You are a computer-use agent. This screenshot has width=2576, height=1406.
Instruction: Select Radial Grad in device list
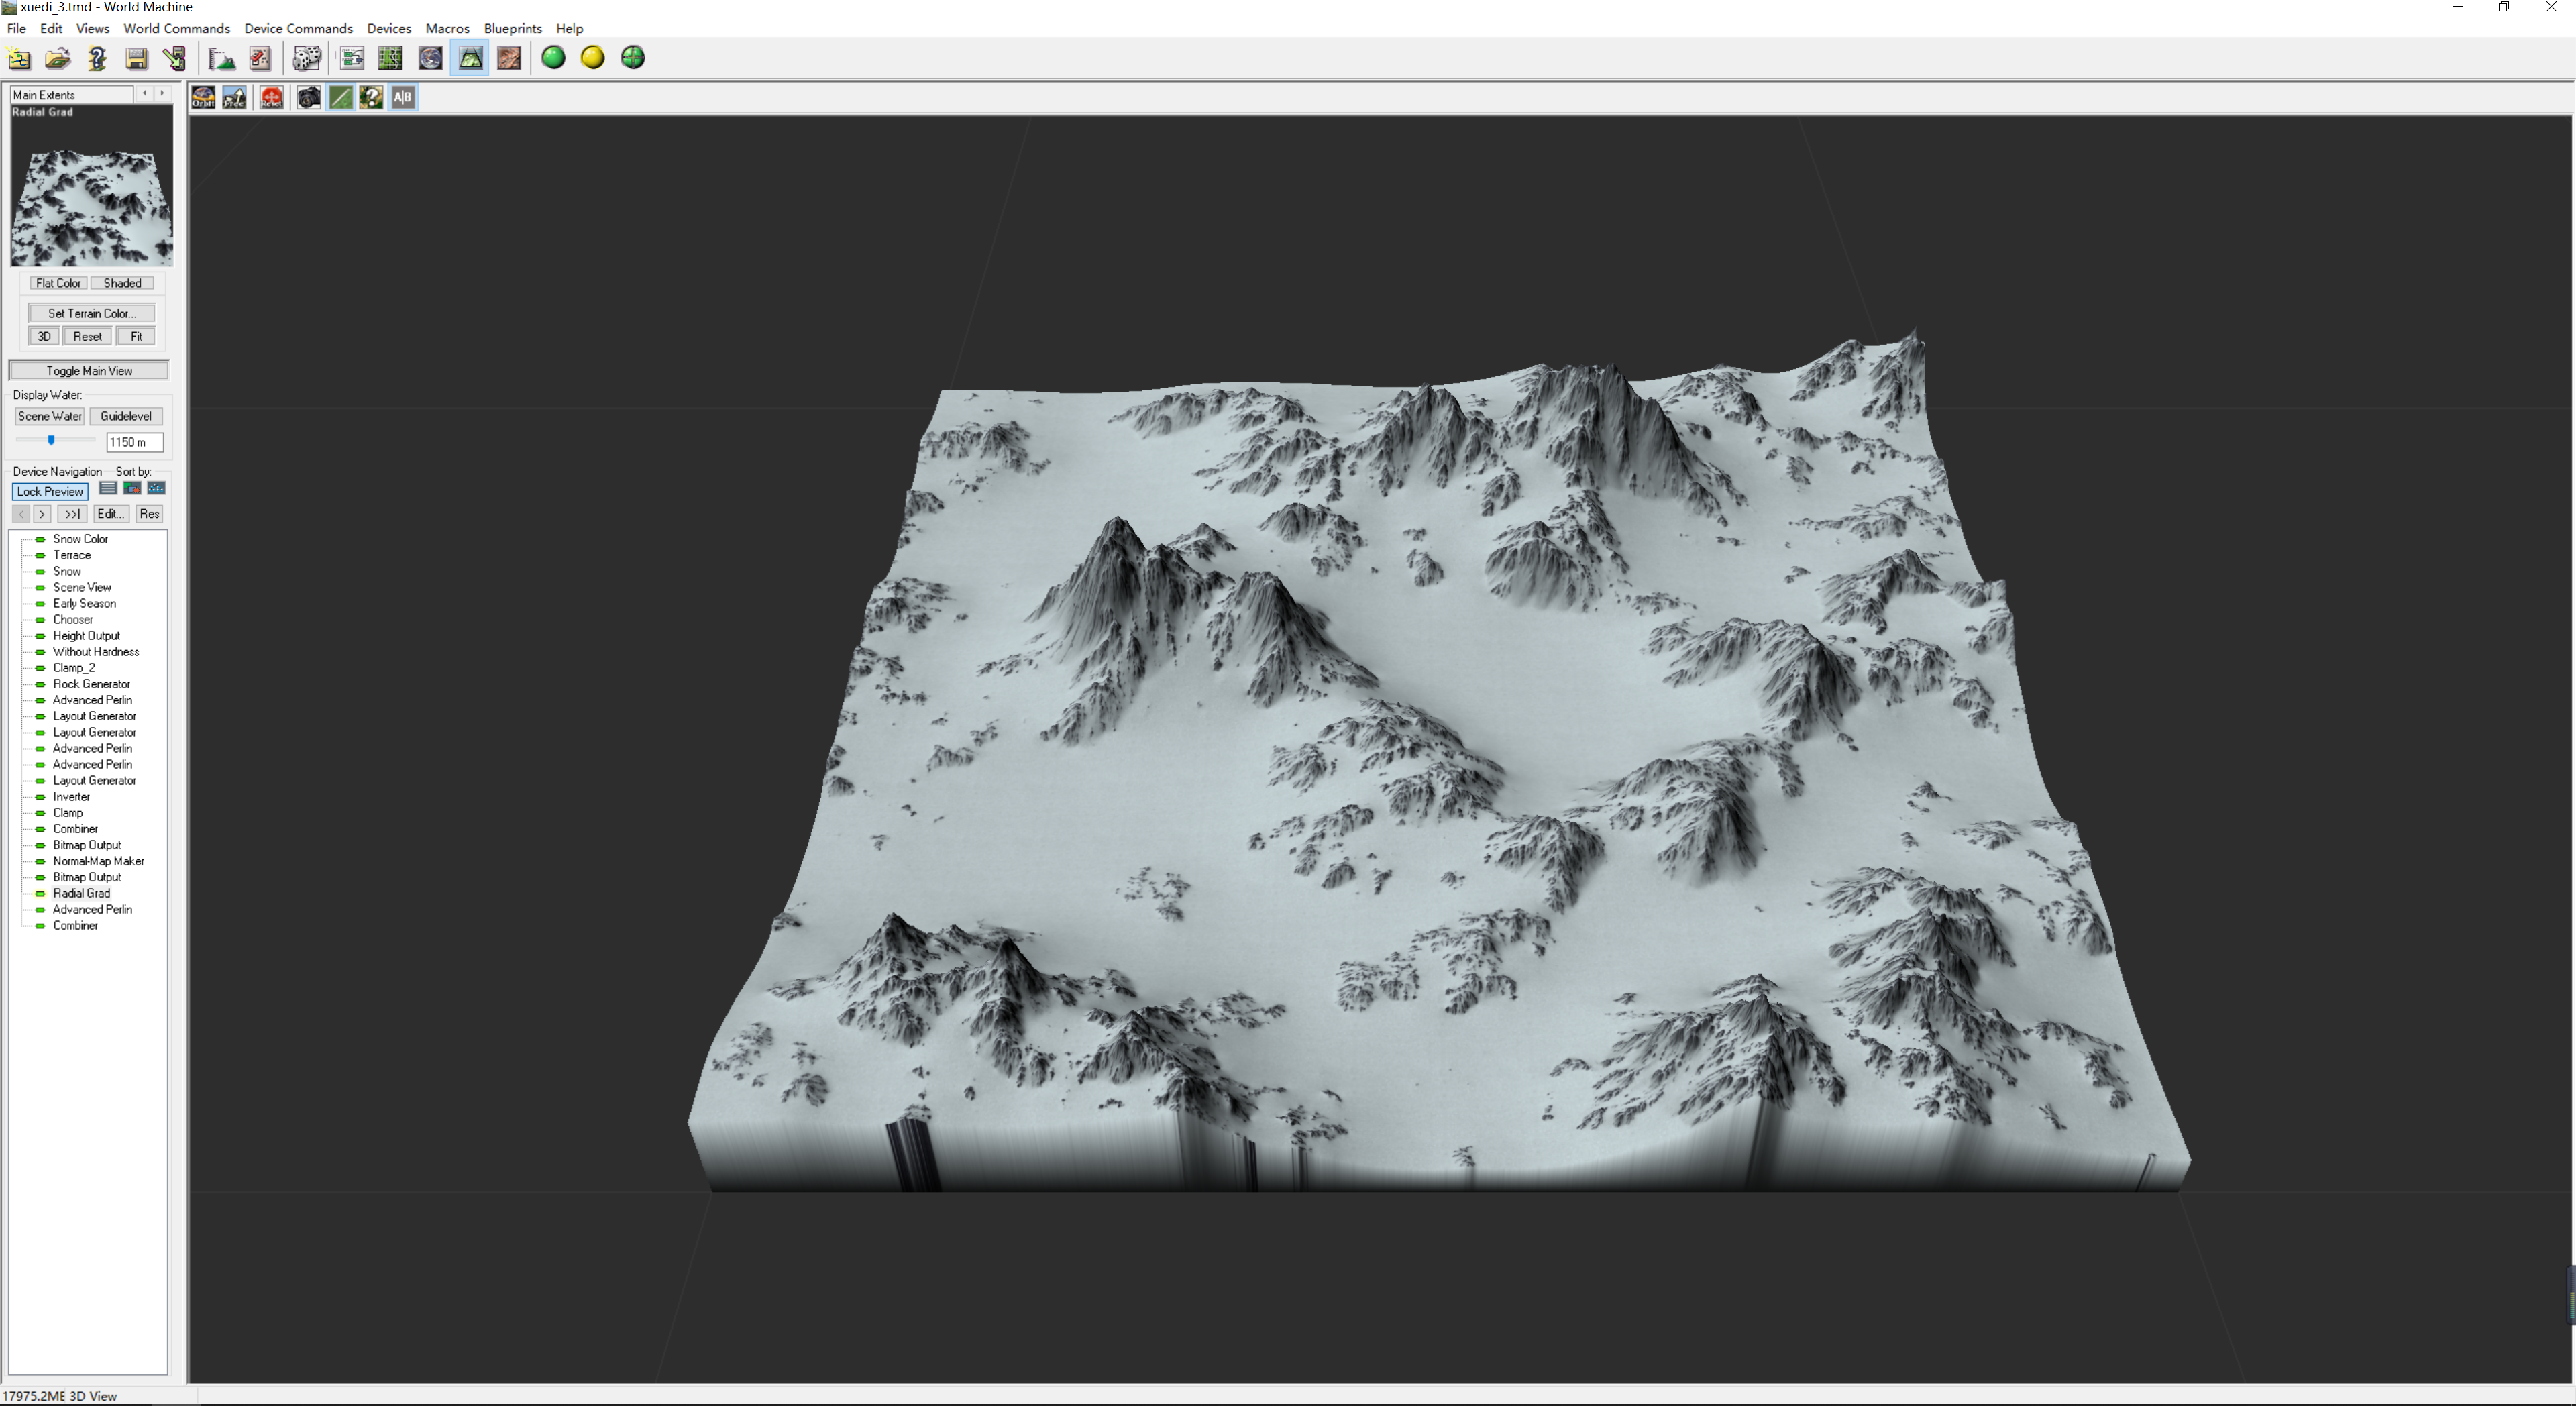click(82, 893)
